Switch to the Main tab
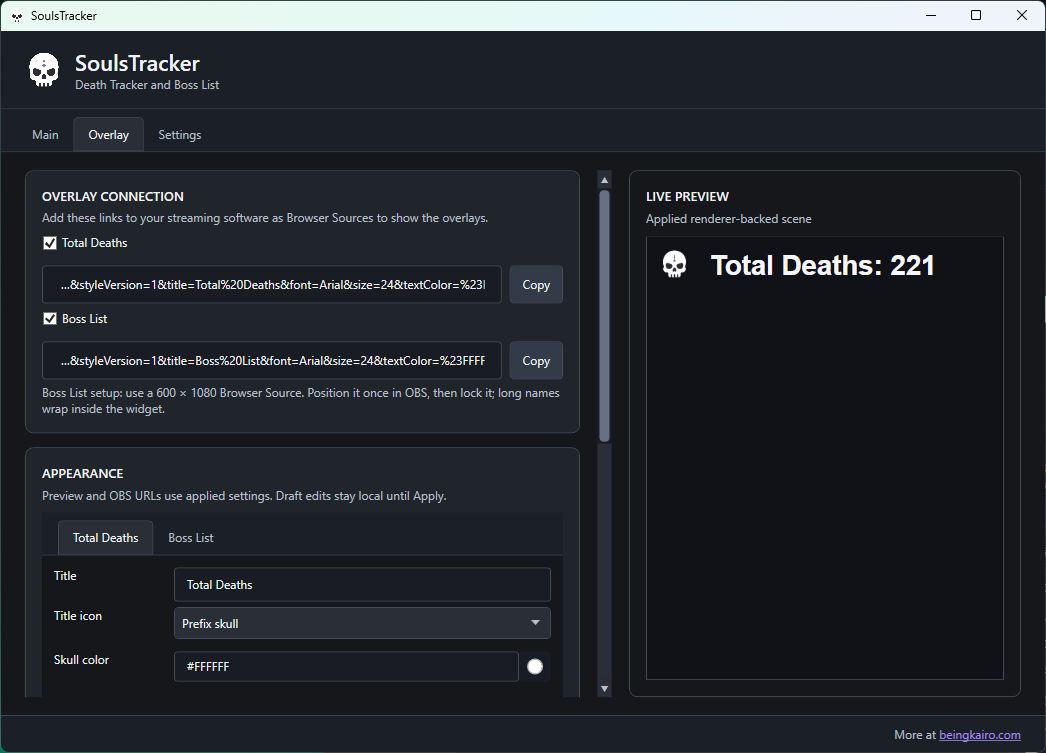Viewport: 1046px width, 753px height. tap(45, 135)
